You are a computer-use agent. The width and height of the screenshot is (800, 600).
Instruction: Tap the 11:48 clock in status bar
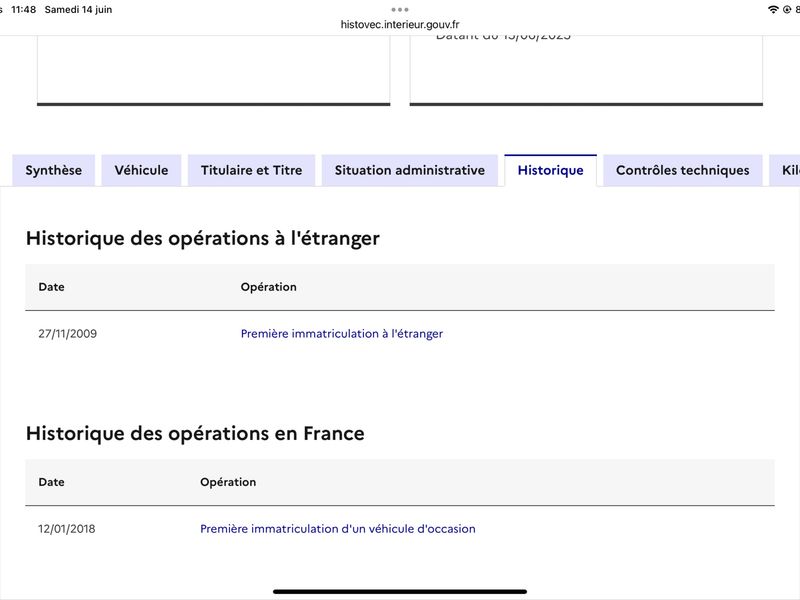point(23,10)
